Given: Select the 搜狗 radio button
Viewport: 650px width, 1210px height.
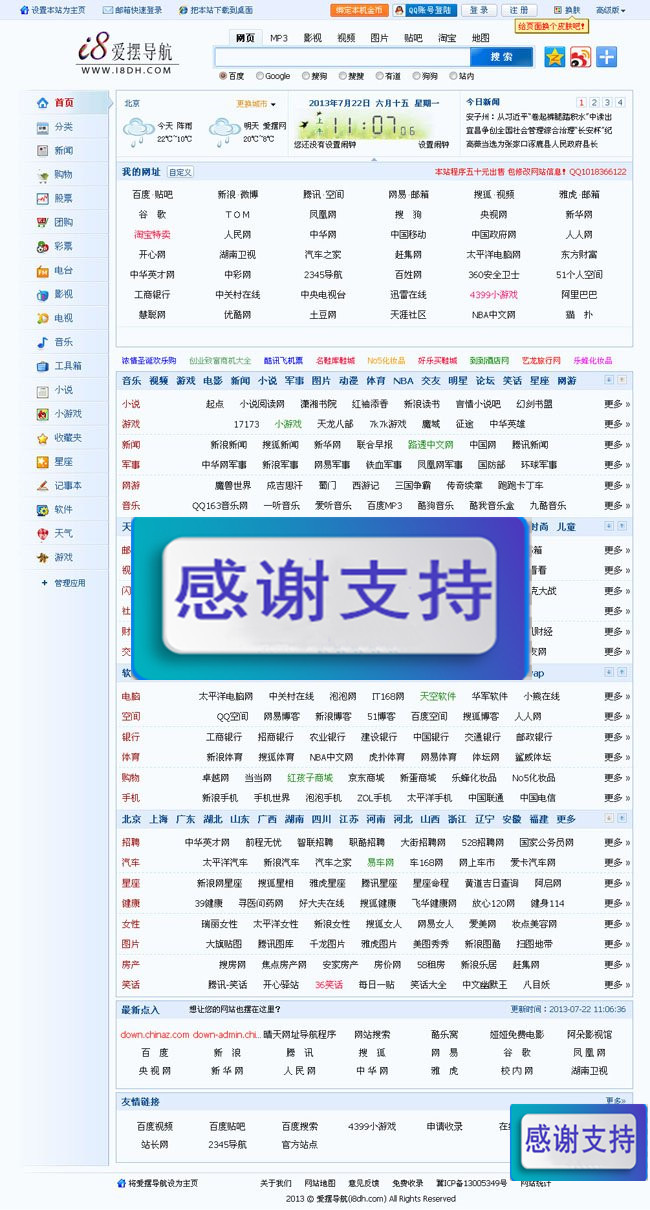Looking at the screenshot, I should [304, 76].
